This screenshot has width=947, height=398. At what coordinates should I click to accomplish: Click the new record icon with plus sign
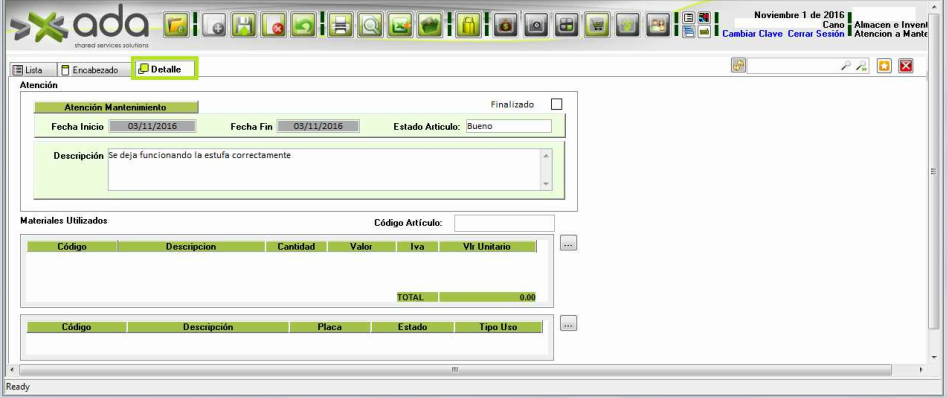(214, 25)
